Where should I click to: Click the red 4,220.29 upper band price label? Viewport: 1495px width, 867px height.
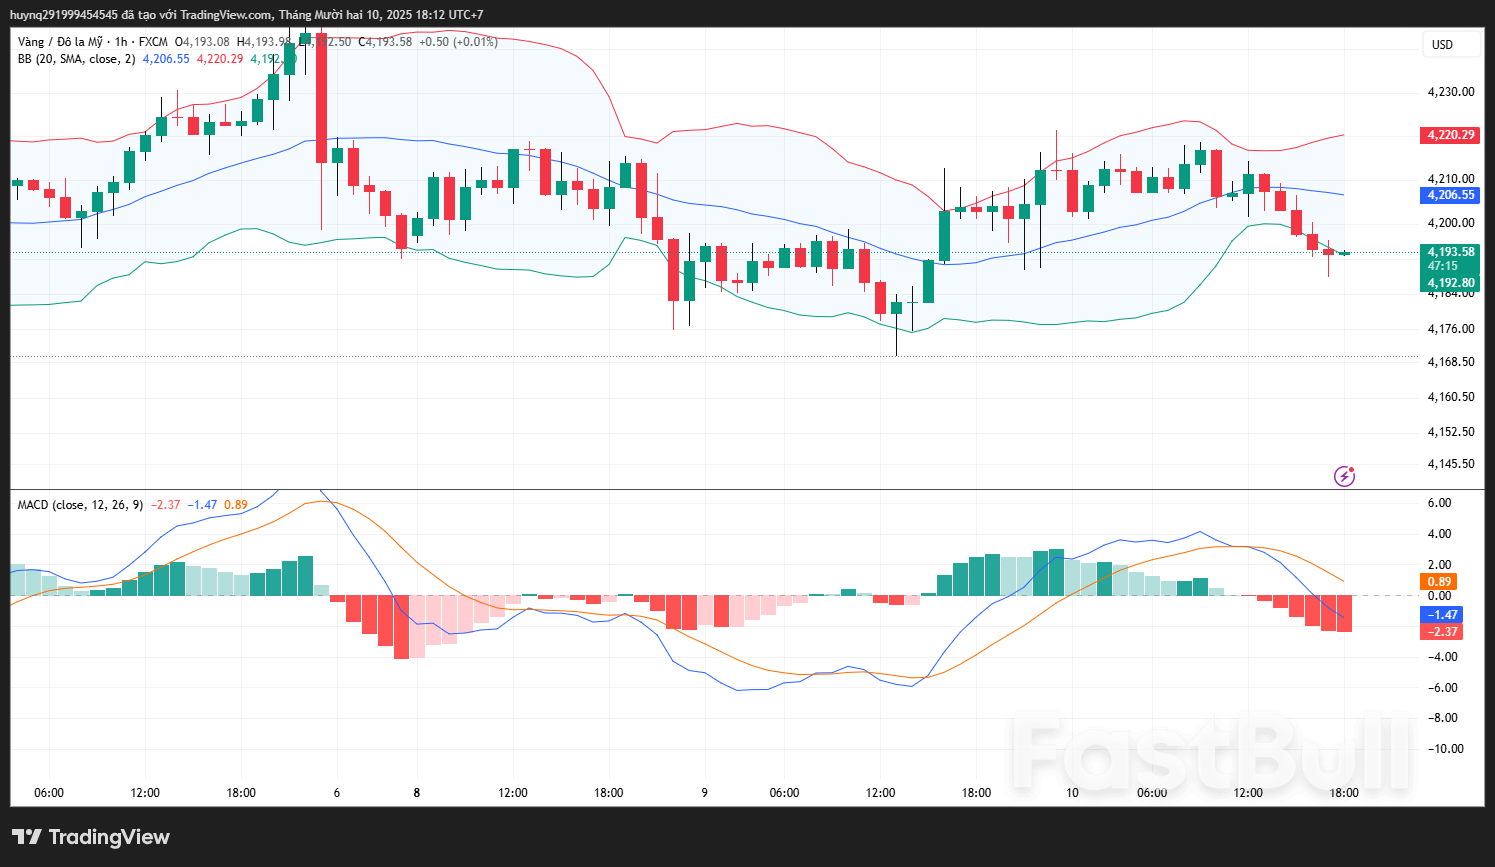click(x=1450, y=135)
